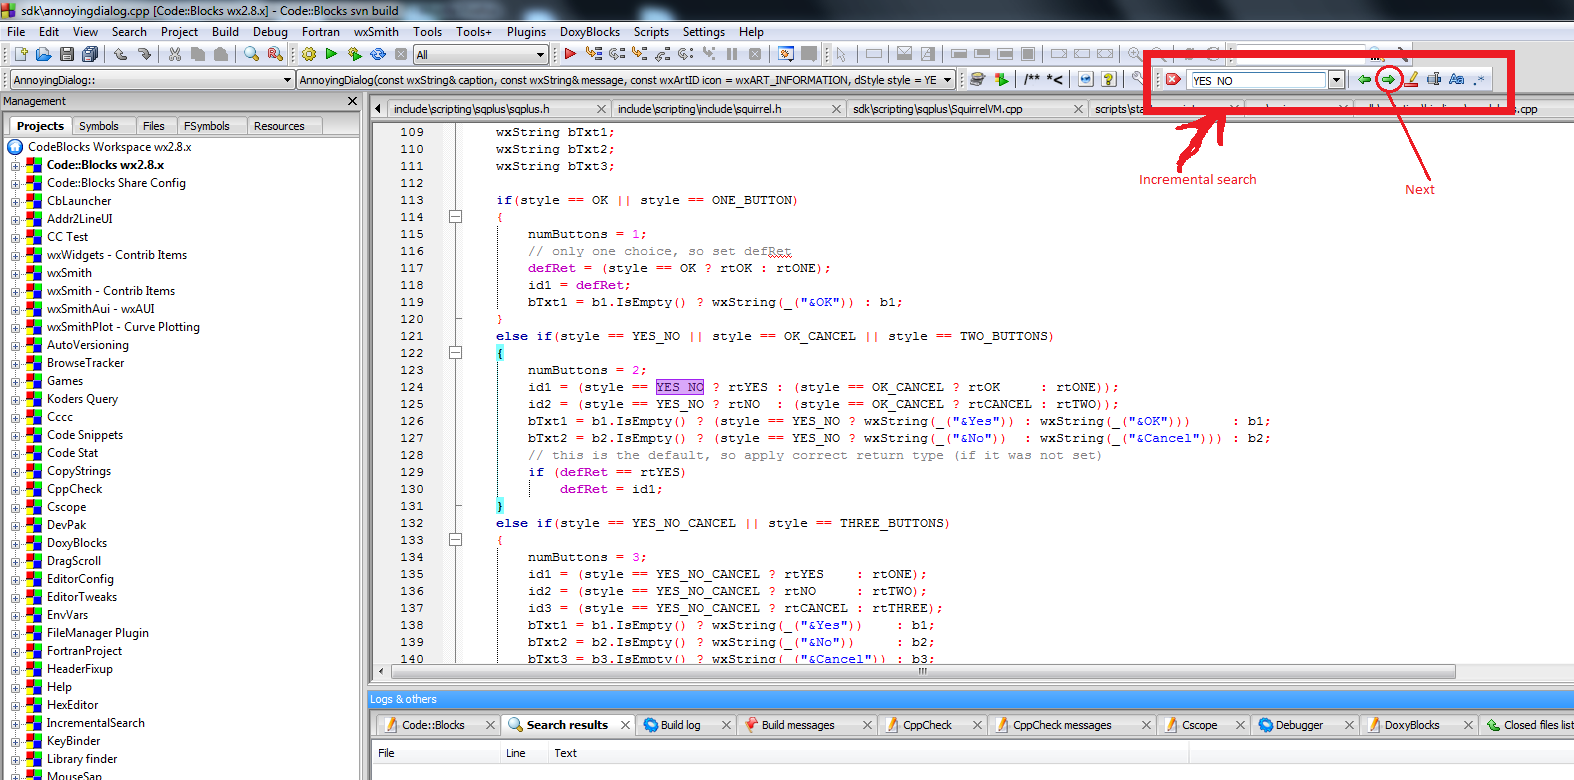The image size is (1574, 780).
Task: Jump to next incremental search match
Action: (x=1388, y=80)
